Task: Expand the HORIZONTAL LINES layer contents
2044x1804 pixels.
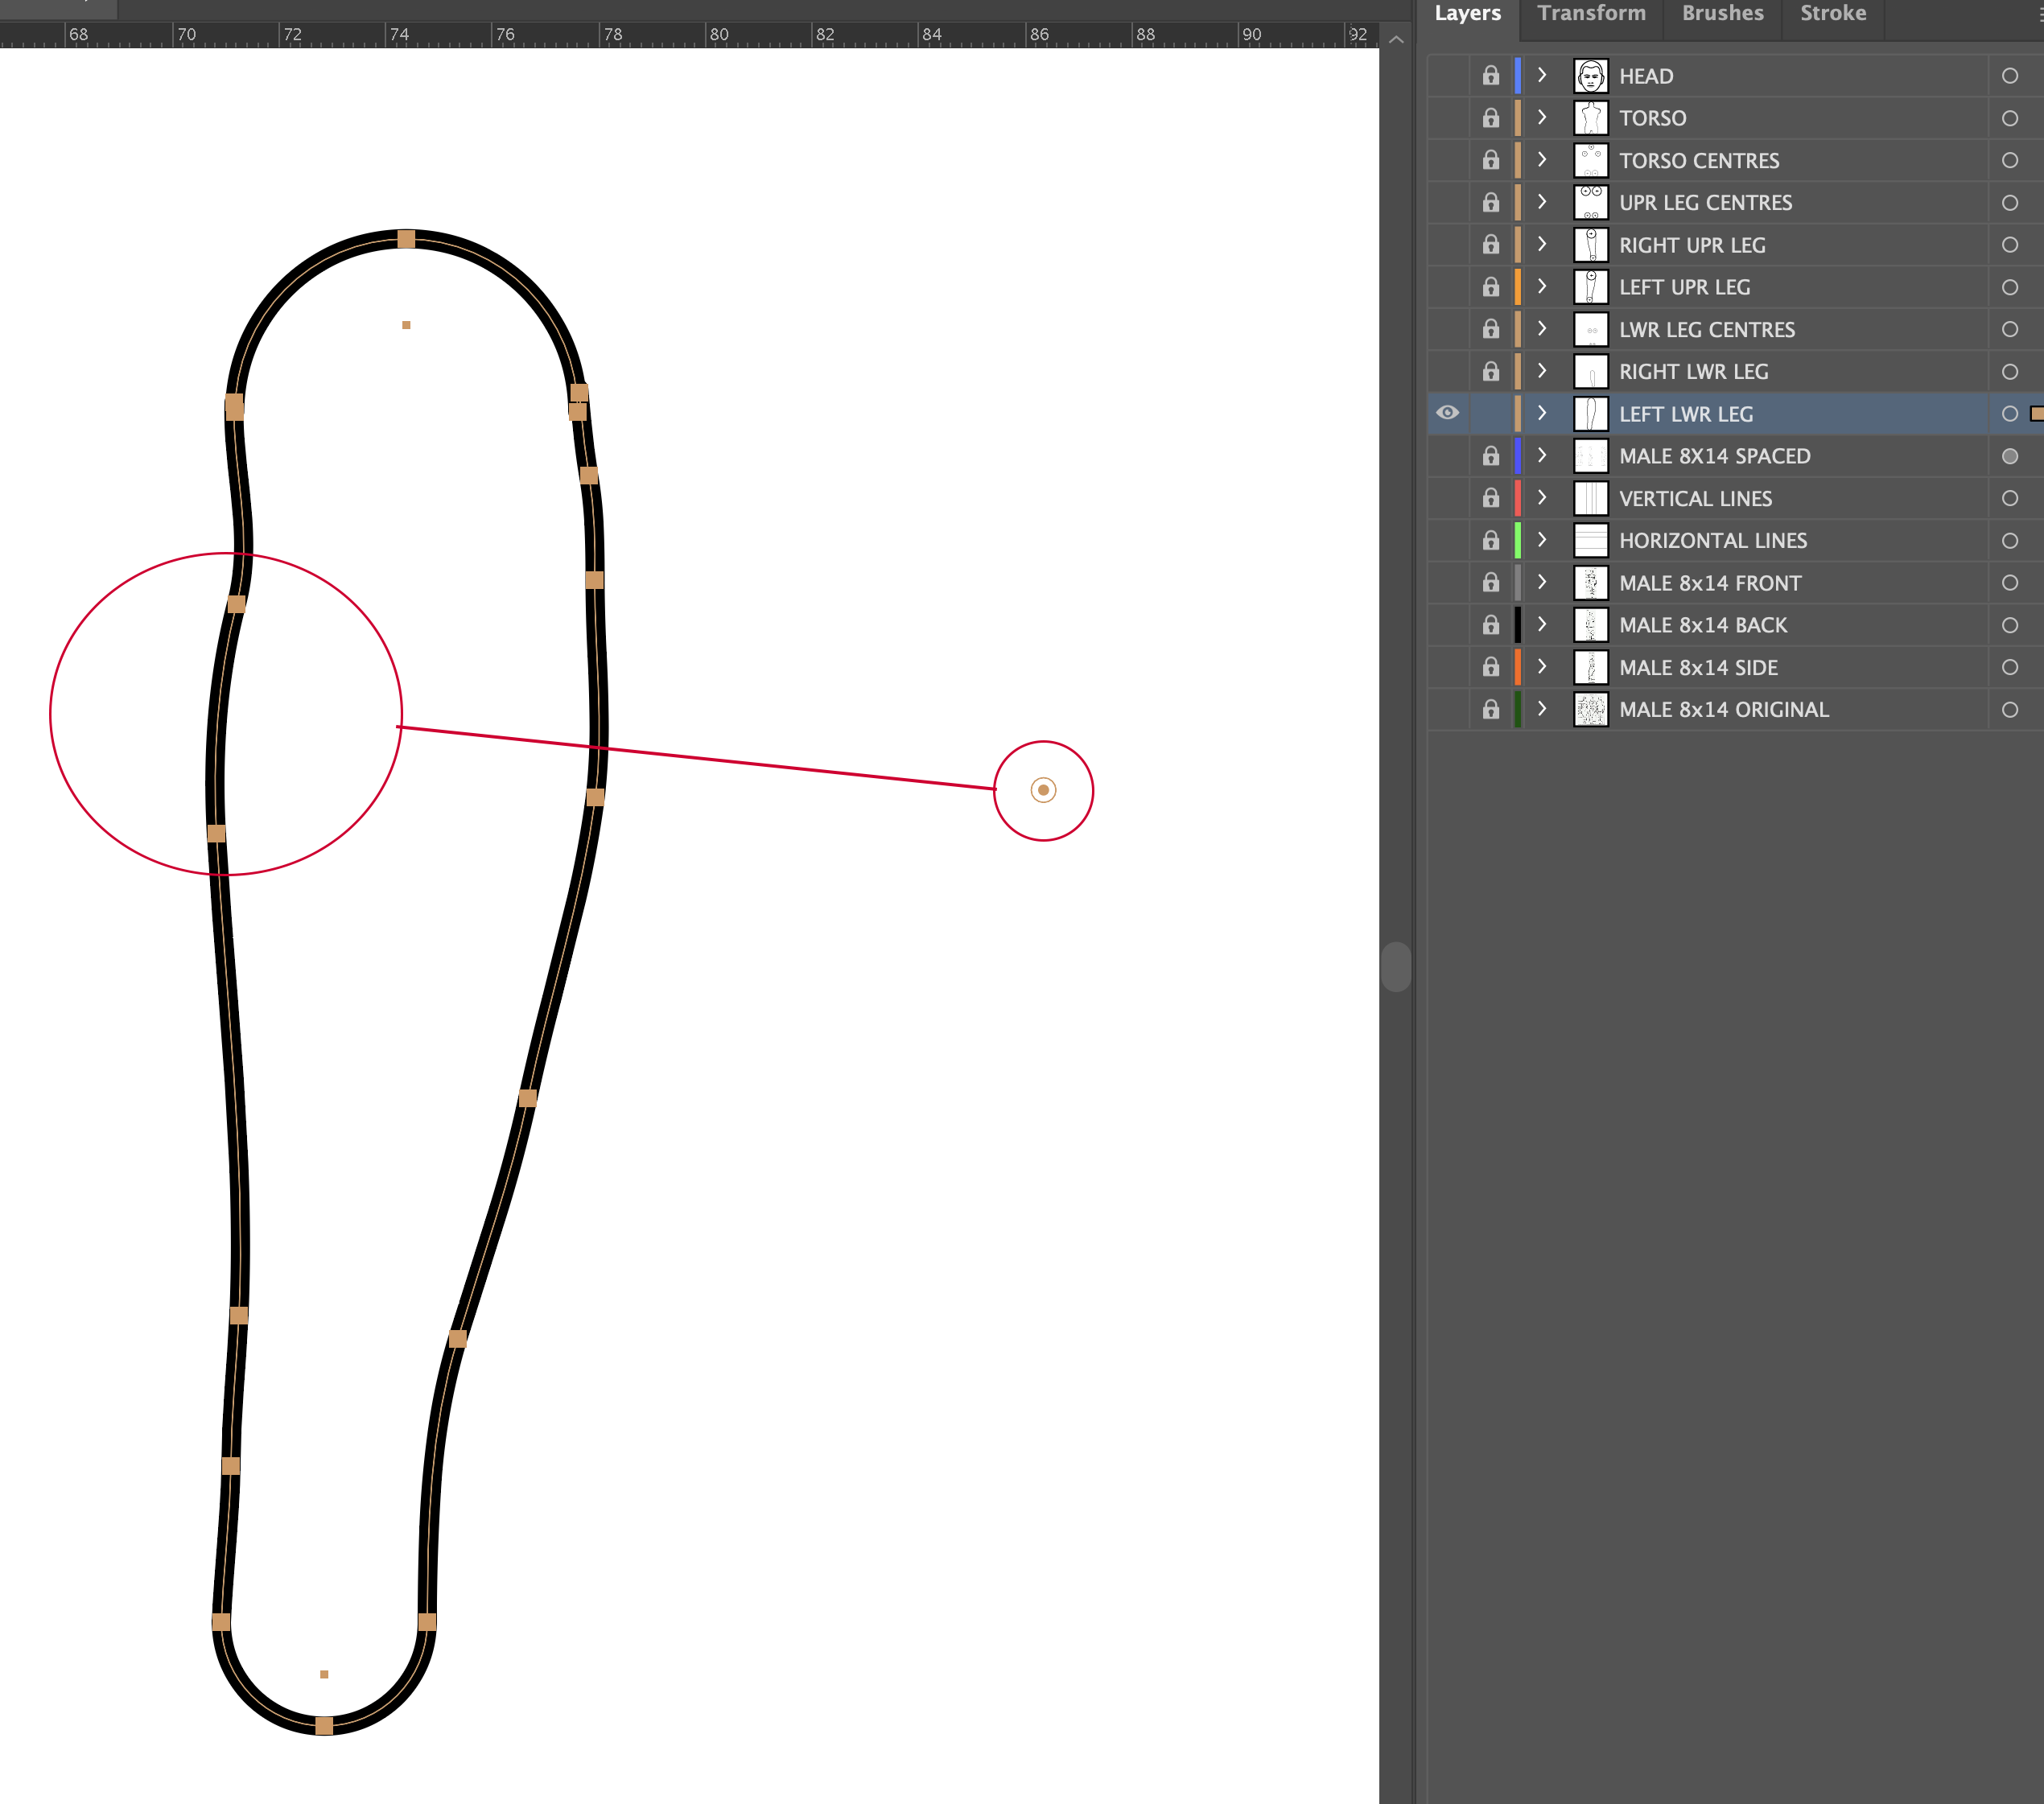Action: pyautogui.click(x=1542, y=540)
